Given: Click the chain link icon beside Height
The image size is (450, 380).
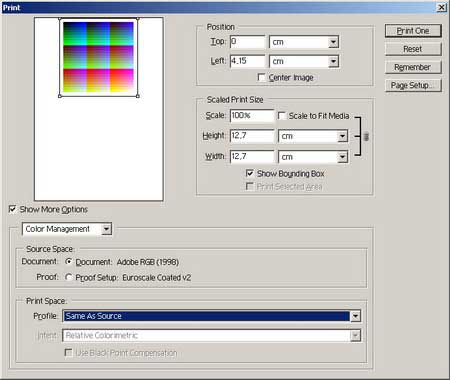Looking at the screenshot, I should point(366,136).
